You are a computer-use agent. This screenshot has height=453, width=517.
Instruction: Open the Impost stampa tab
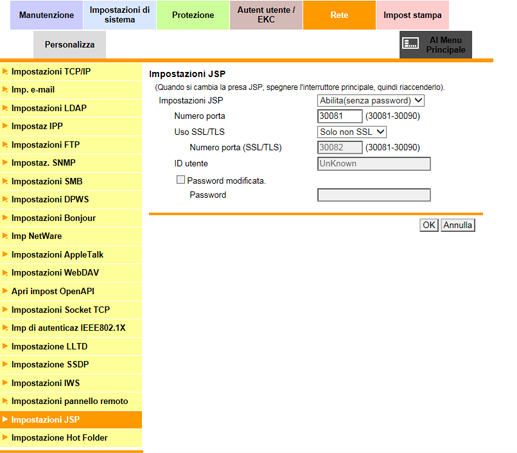413,15
